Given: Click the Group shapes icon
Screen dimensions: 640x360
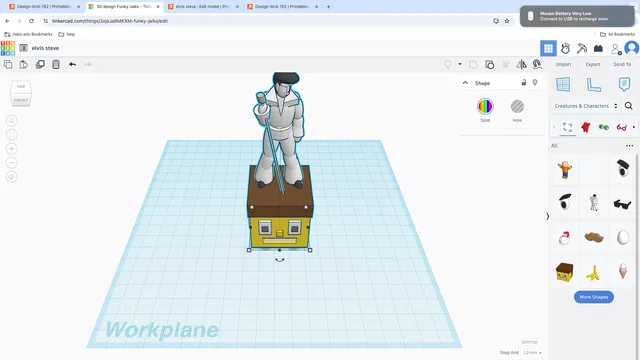Looking at the screenshot, I should tap(473, 64).
